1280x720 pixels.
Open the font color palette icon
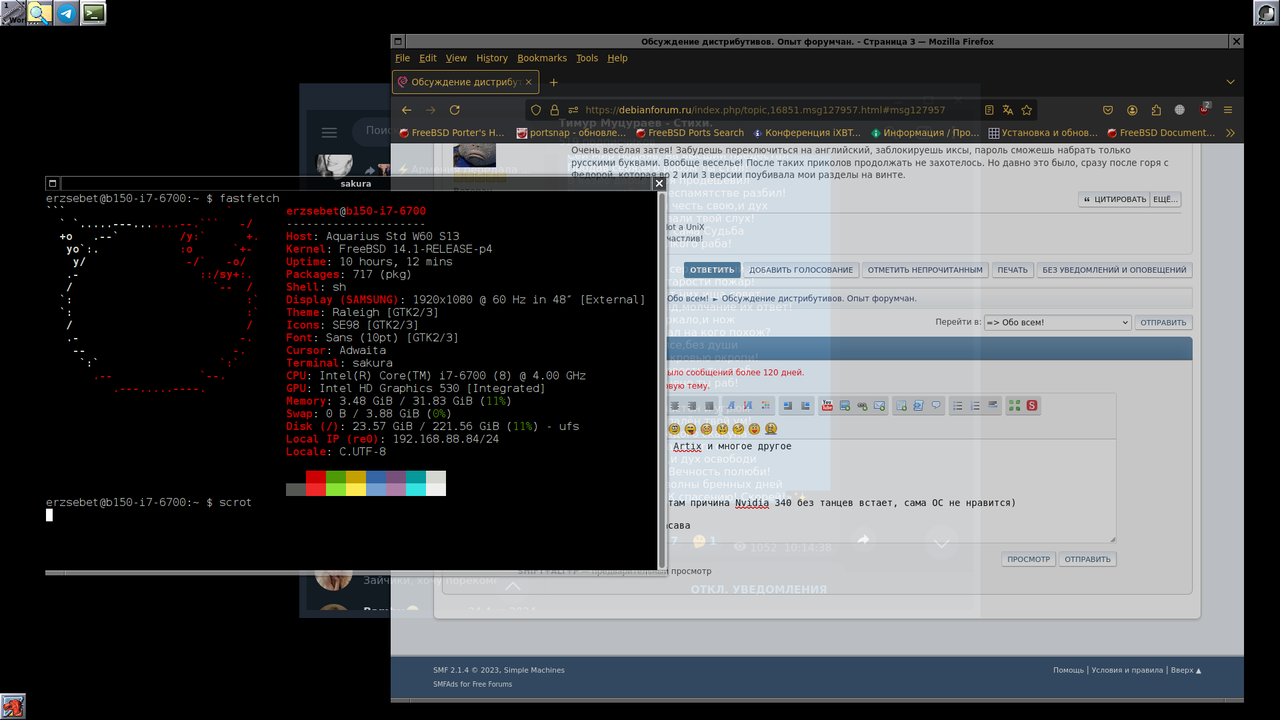coord(766,405)
